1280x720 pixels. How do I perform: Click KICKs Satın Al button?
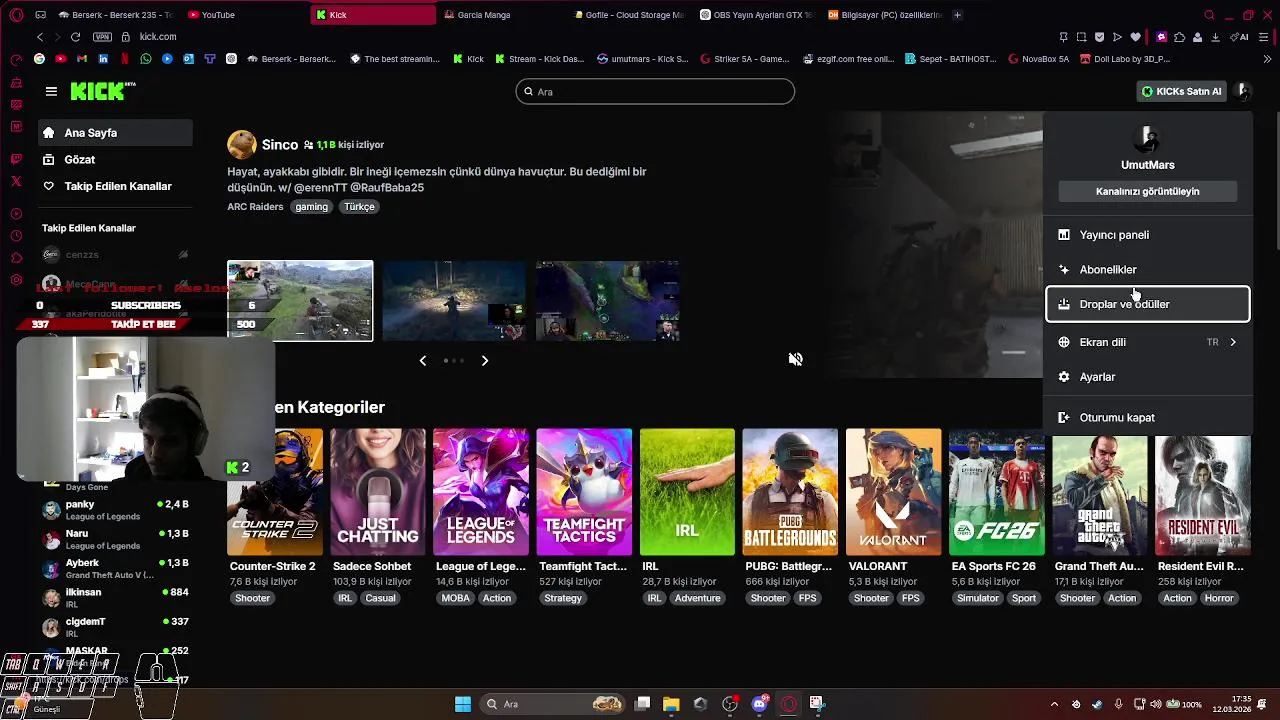click(1181, 91)
